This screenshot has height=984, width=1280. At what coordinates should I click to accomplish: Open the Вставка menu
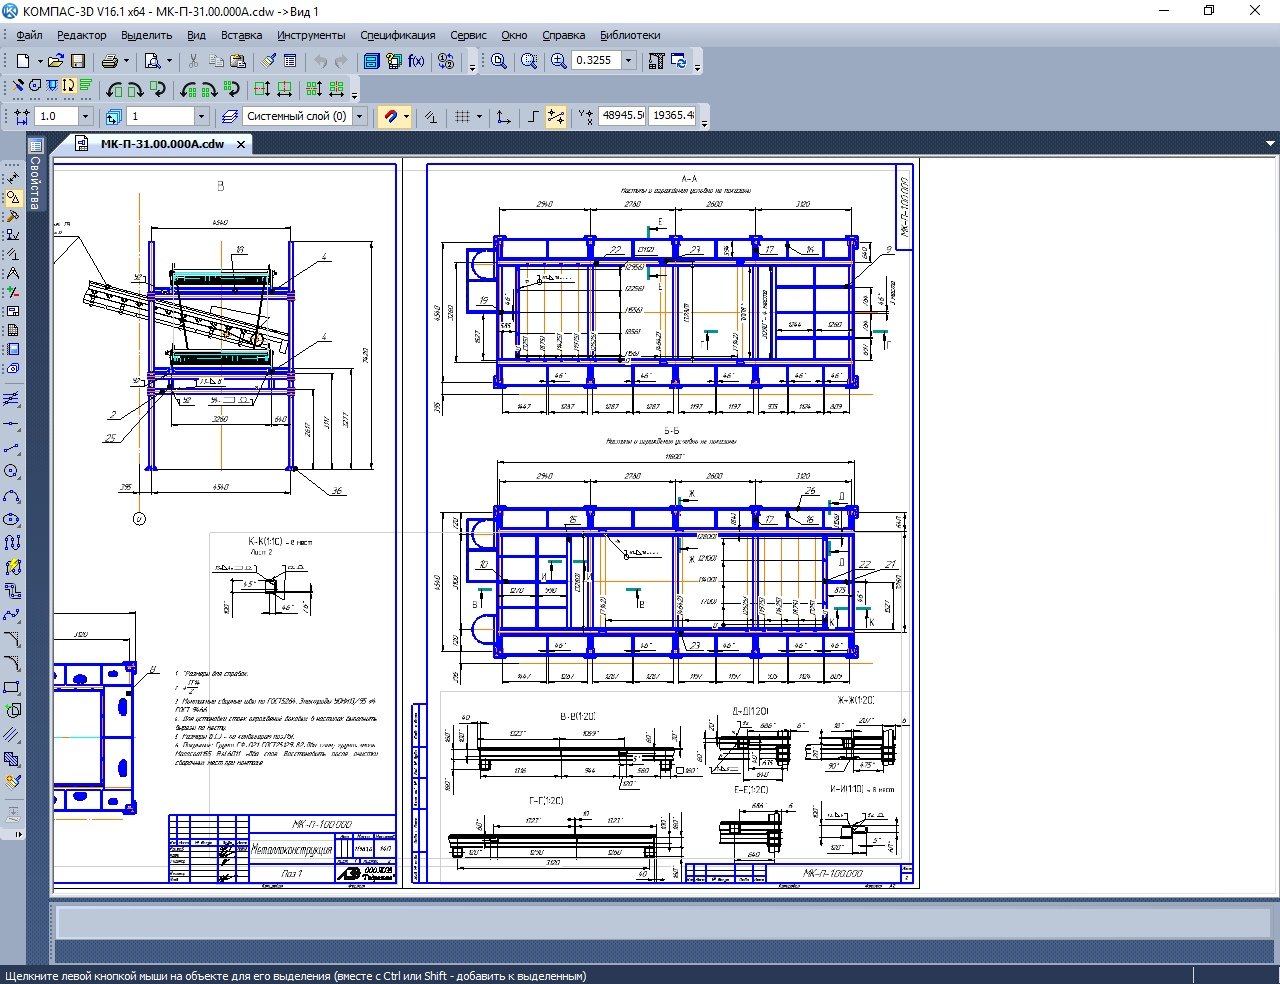(x=241, y=35)
